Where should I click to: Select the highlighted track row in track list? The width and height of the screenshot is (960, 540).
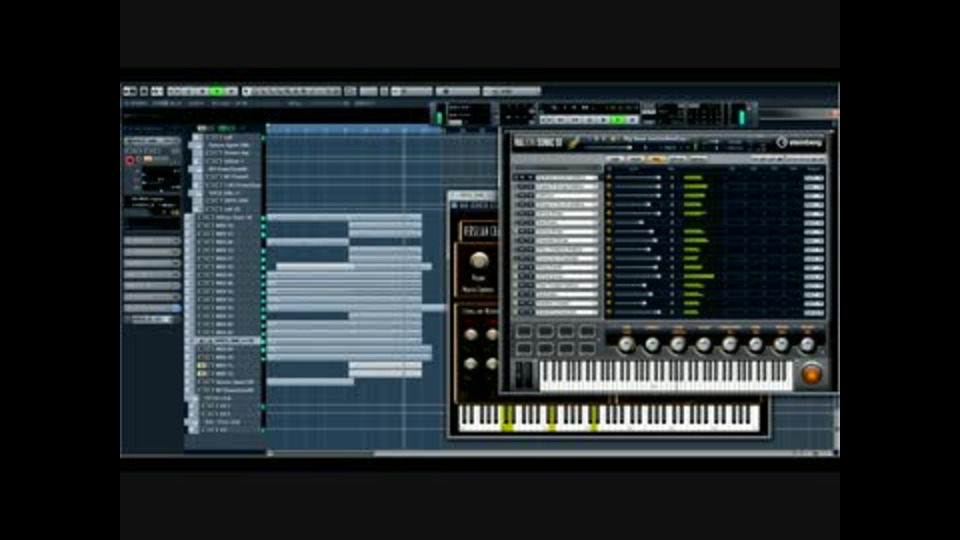227,340
